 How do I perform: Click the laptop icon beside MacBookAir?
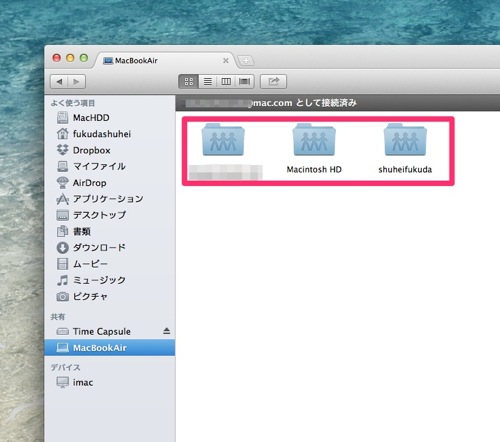click(x=62, y=348)
